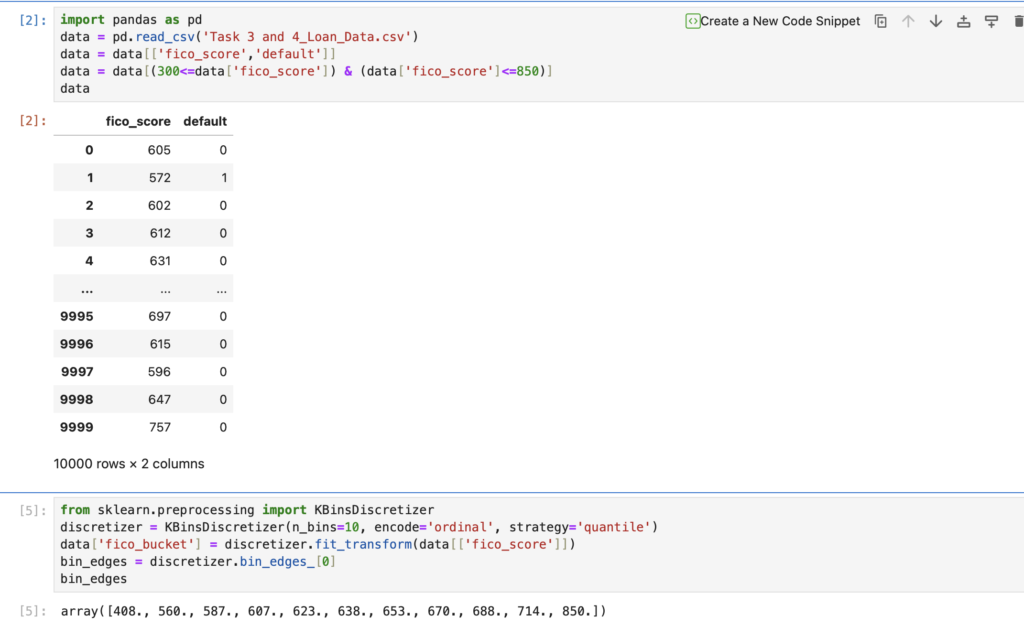Click the duplicate cell icon in cell toolbar
1024x626 pixels.
[880, 21]
